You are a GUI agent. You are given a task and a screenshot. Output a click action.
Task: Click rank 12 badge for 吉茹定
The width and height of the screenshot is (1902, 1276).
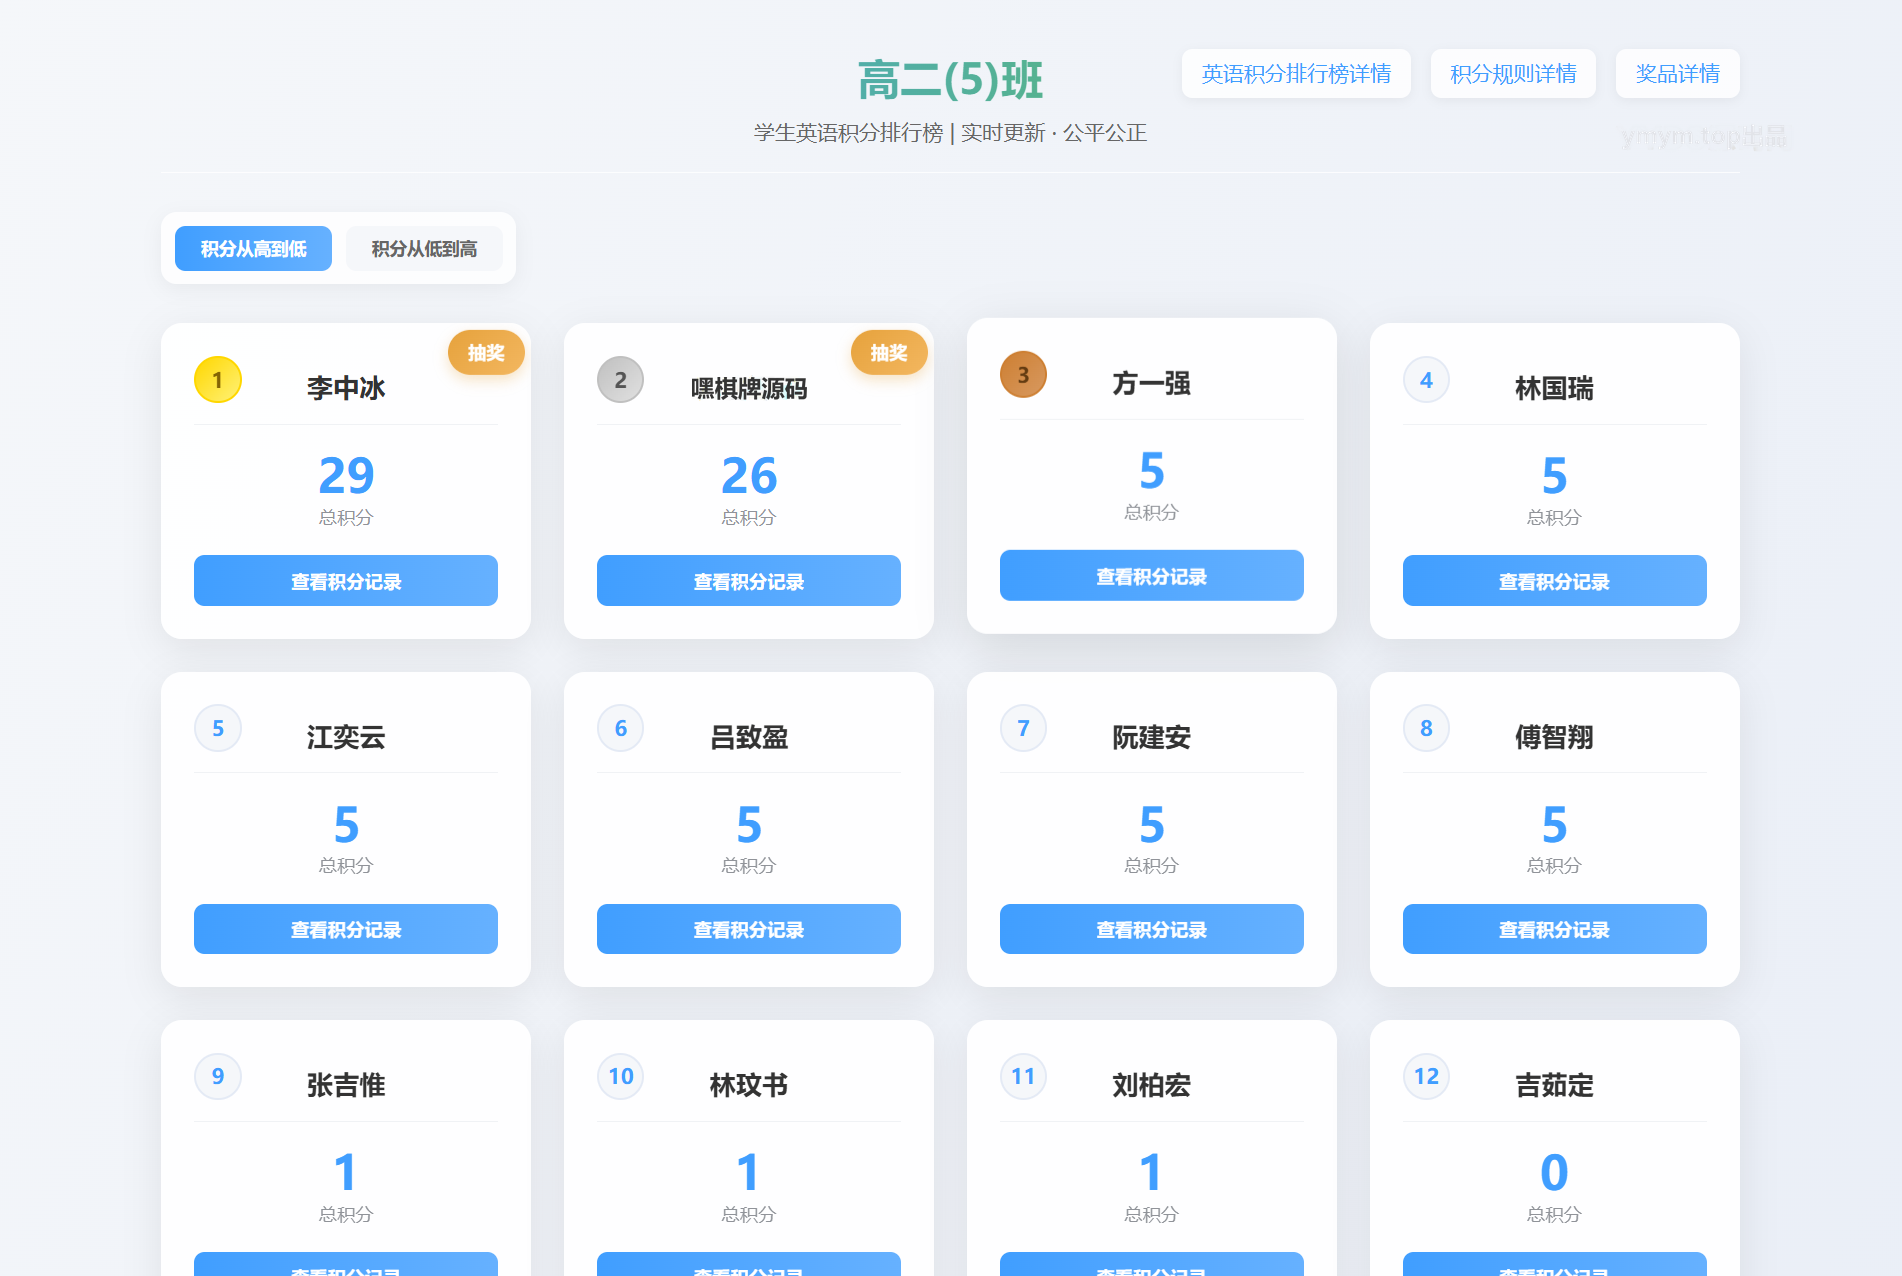(x=1427, y=1076)
